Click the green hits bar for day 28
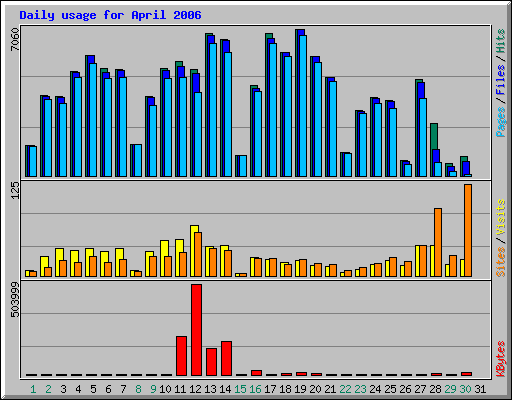 click(x=434, y=136)
